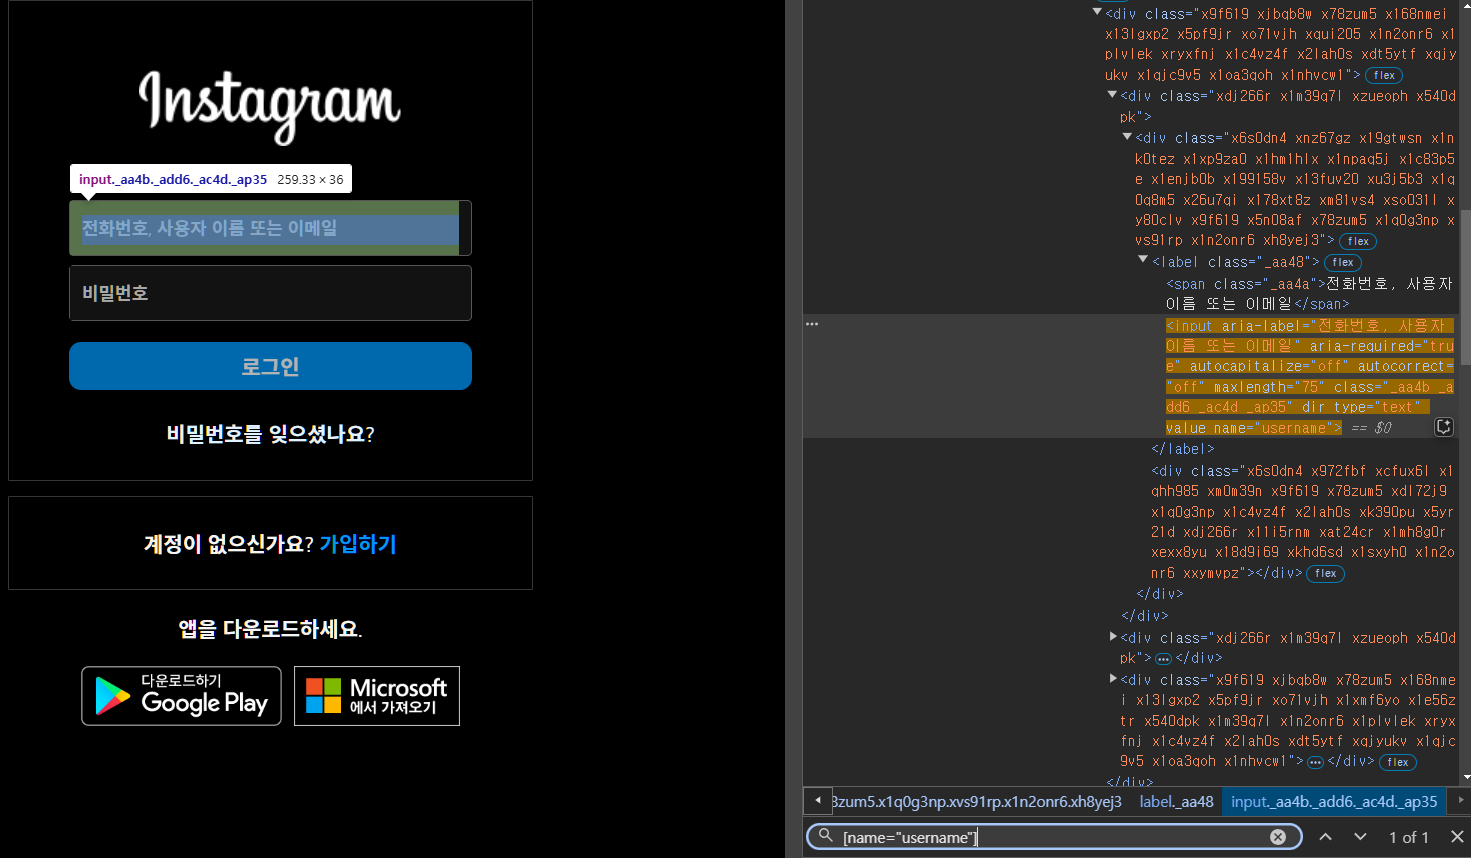Select the span class="_aa4a" line

(x=1309, y=294)
